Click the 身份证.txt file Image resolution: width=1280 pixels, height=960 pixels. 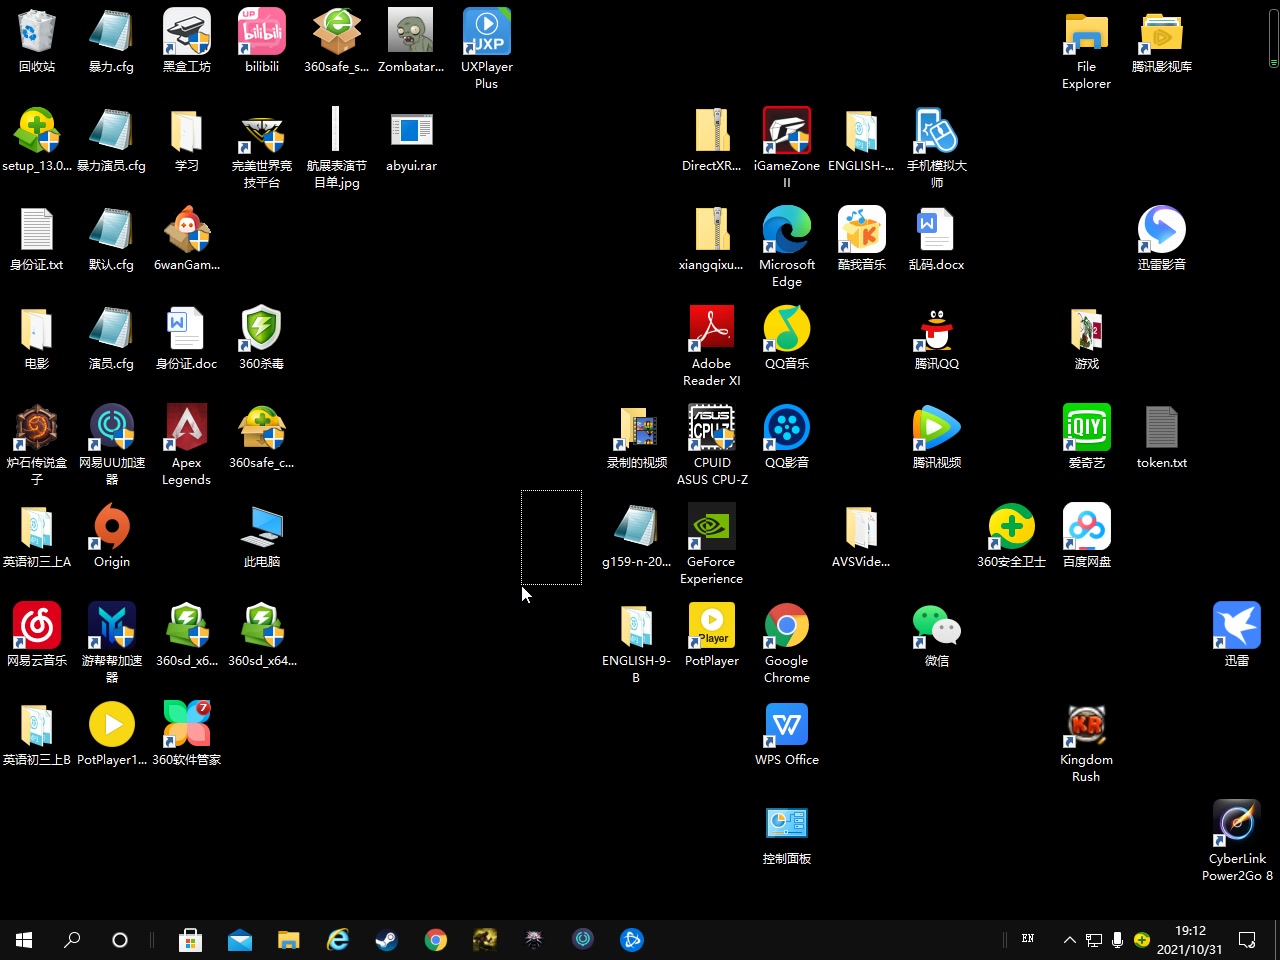[37, 238]
